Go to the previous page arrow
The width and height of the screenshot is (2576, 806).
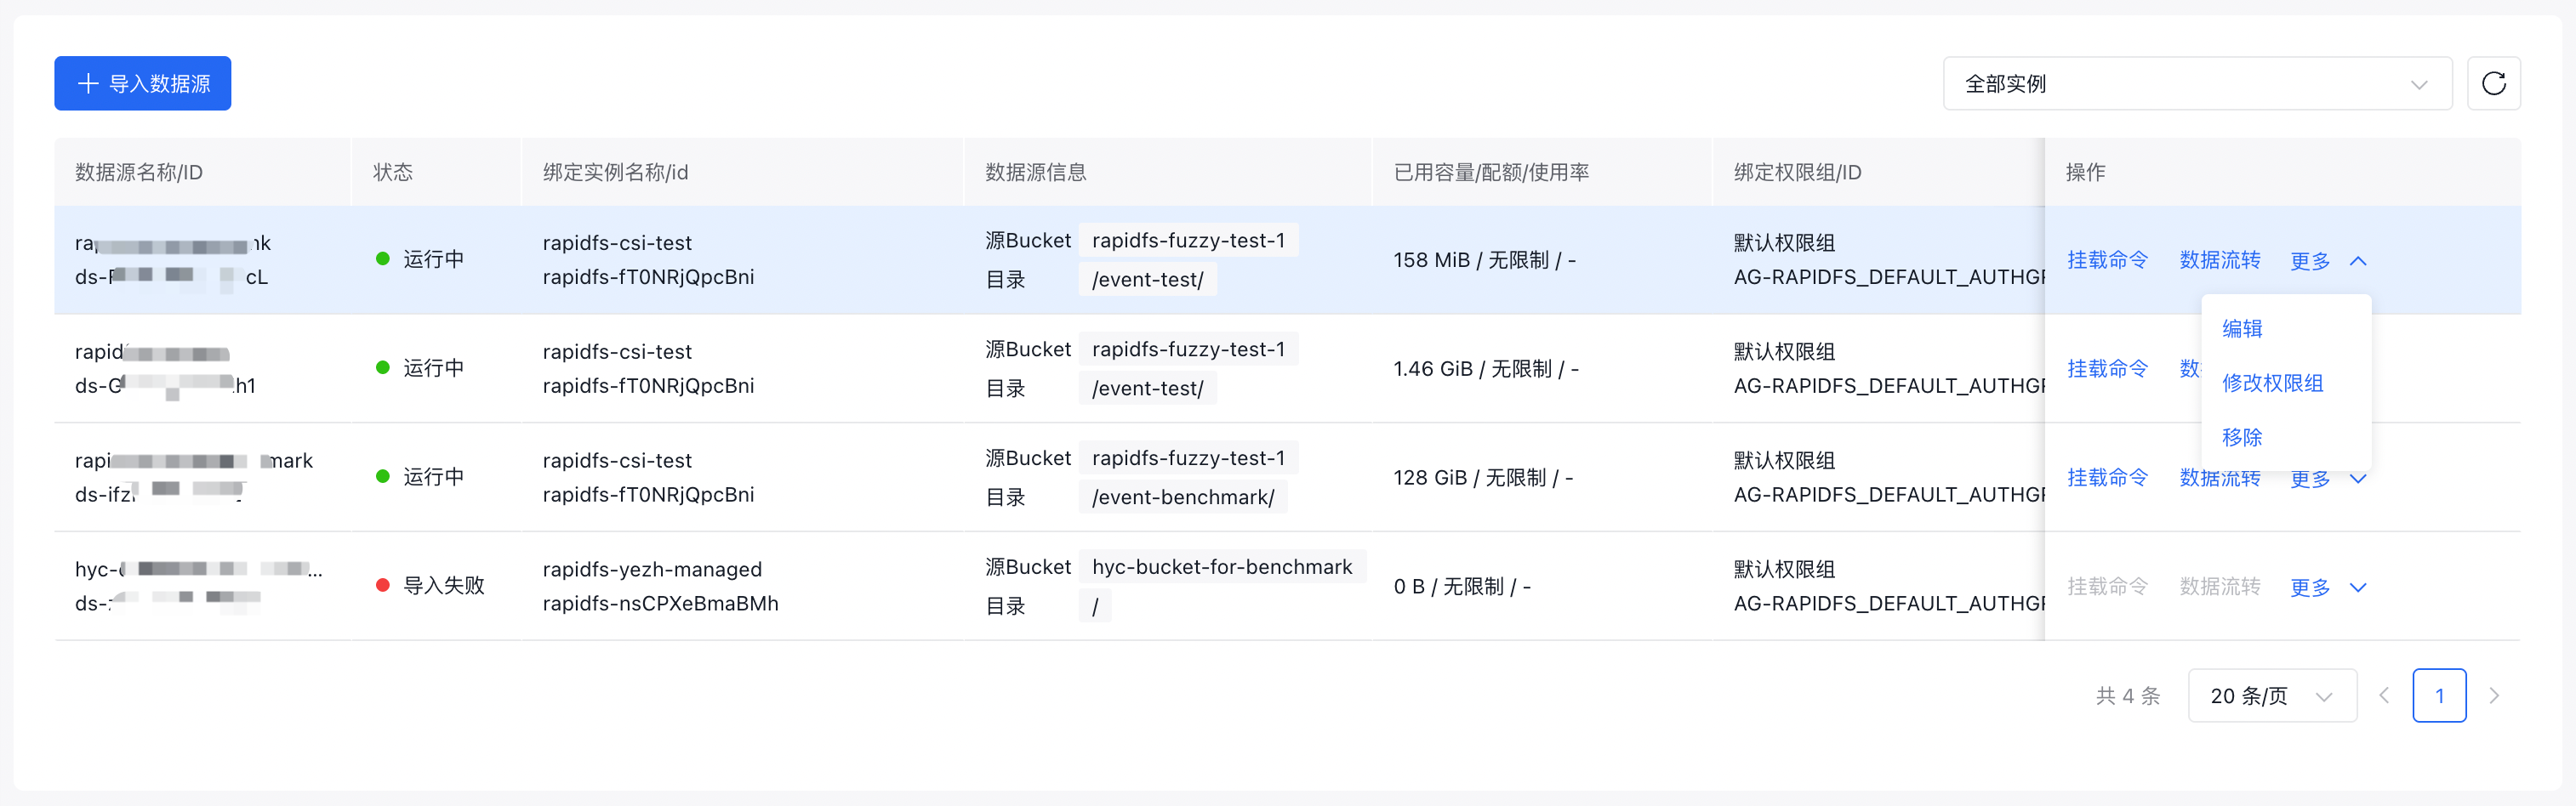pyautogui.click(x=2384, y=695)
